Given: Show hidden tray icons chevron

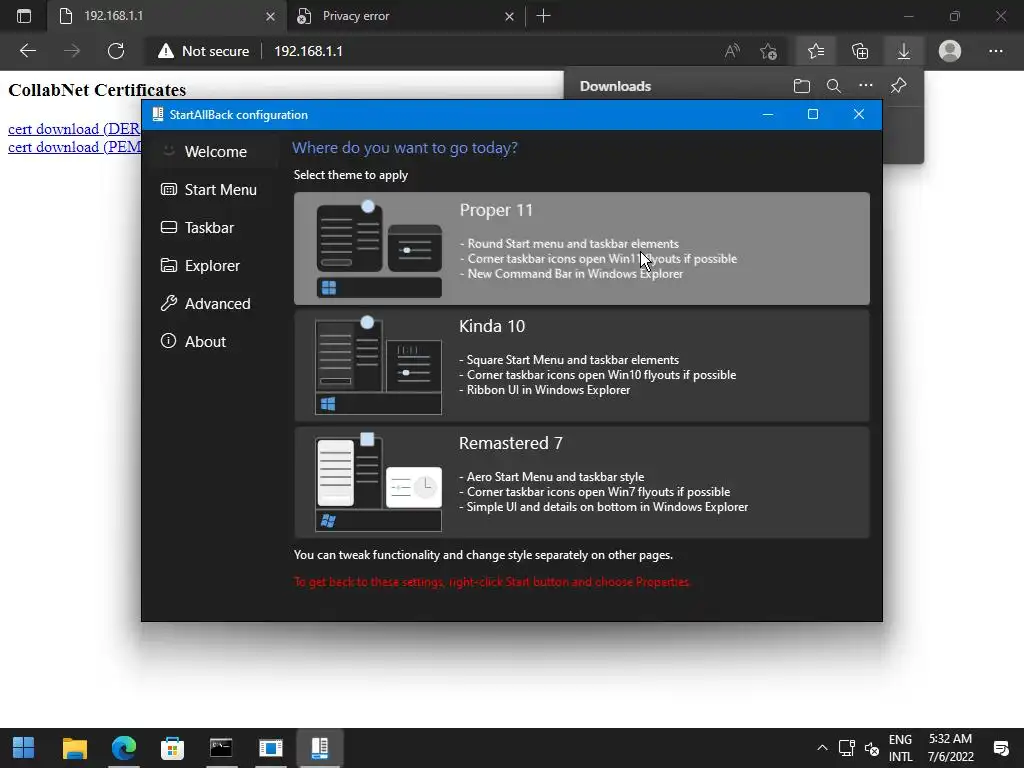Looking at the screenshot, I should 822,748.
